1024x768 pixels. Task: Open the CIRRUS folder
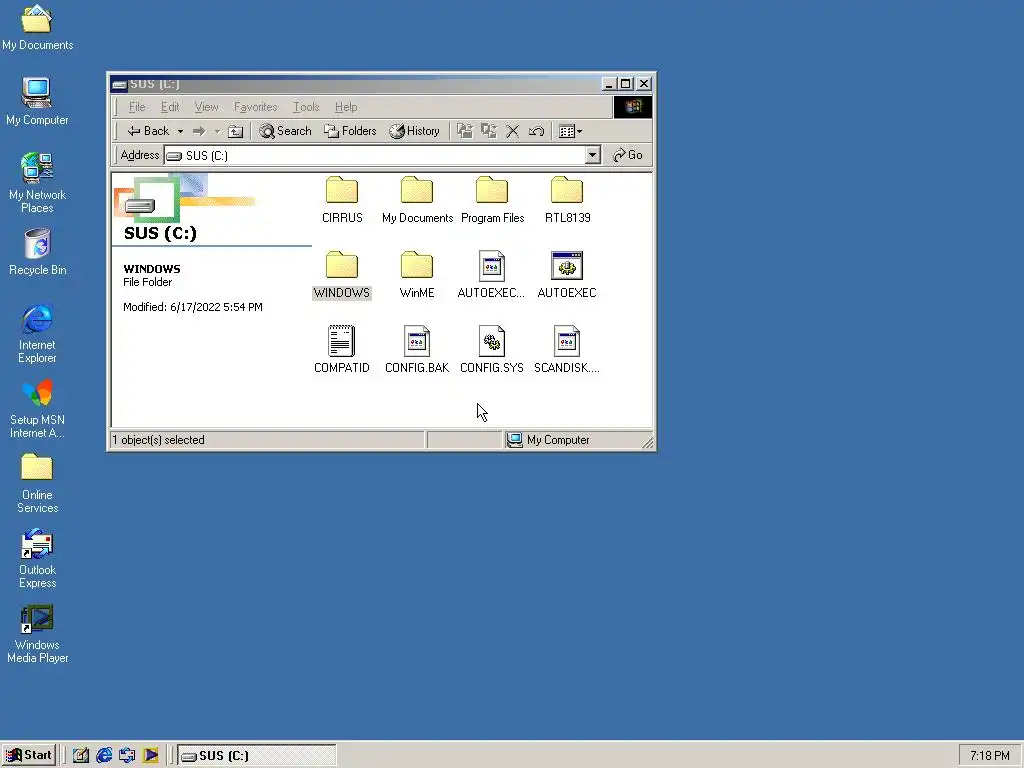tap(342, 200)
